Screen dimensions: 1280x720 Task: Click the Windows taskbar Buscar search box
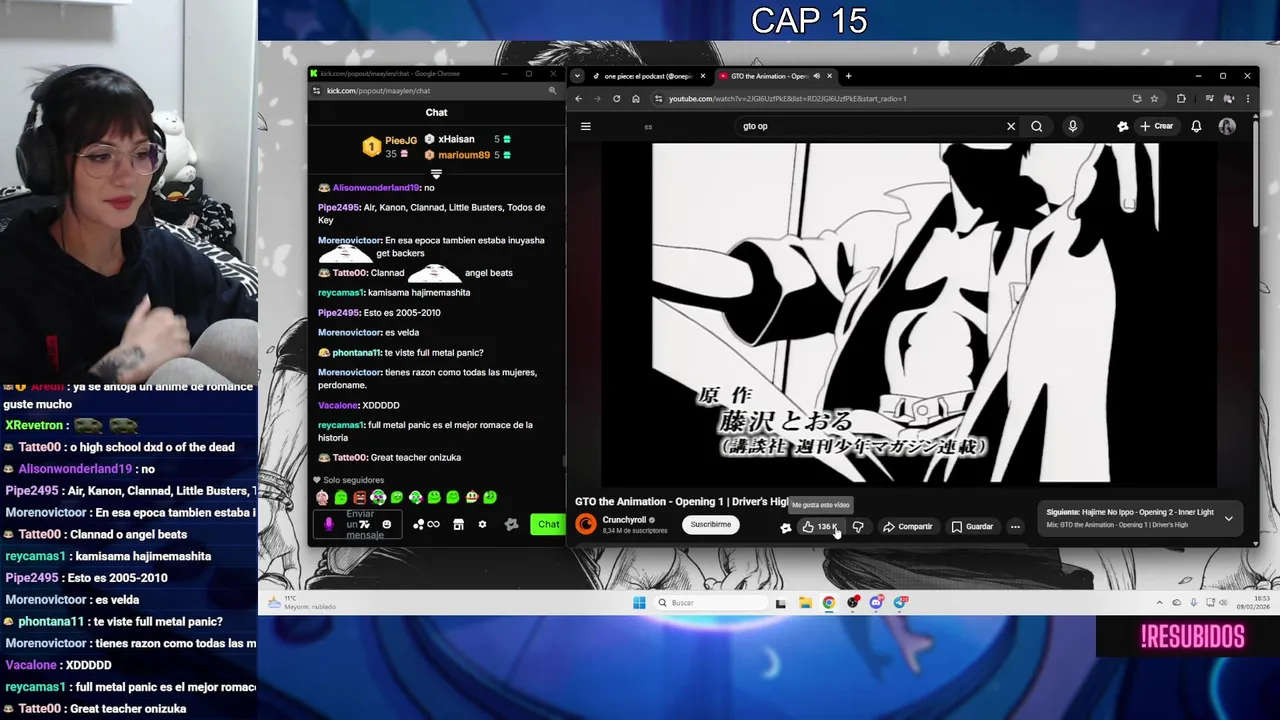[x=712, y=602]
